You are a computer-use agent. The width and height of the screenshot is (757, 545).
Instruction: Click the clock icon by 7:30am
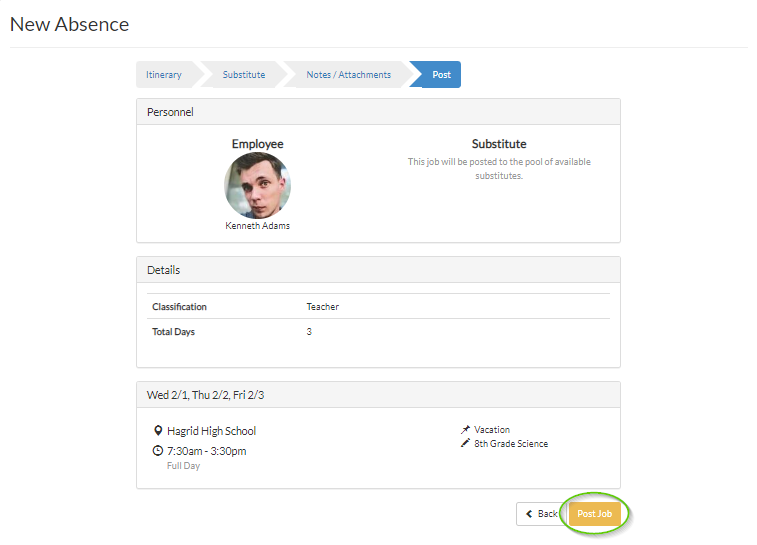158,450
